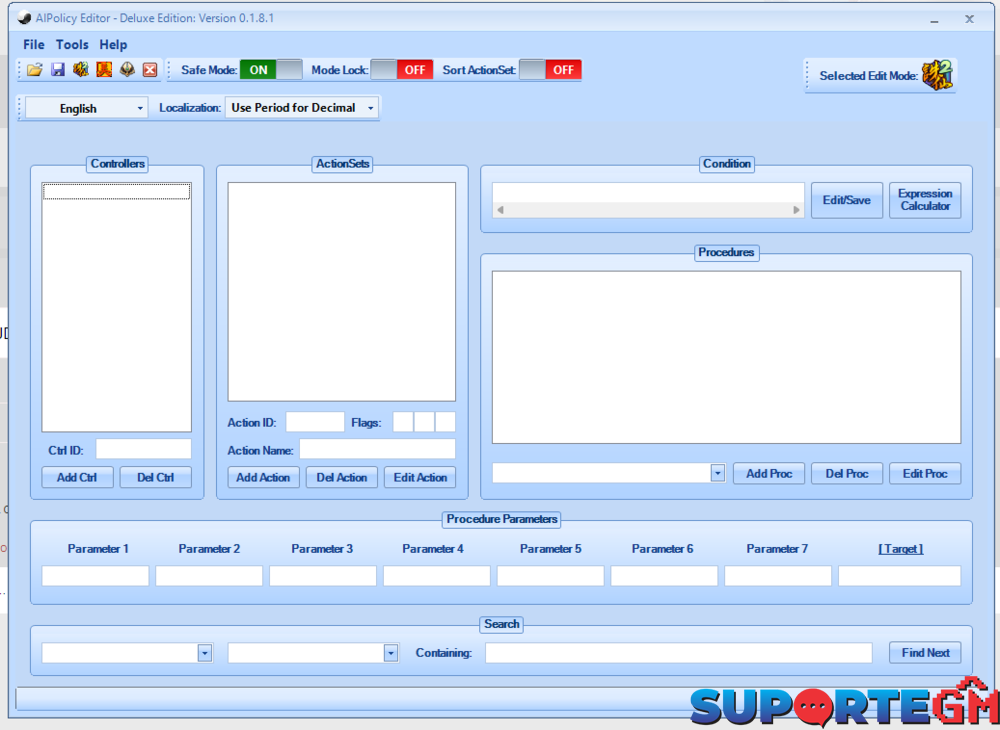Toggle the Sort ActionSet switch
The image size is (1000, 730).
pyautogui.click(x=550, y=70)
